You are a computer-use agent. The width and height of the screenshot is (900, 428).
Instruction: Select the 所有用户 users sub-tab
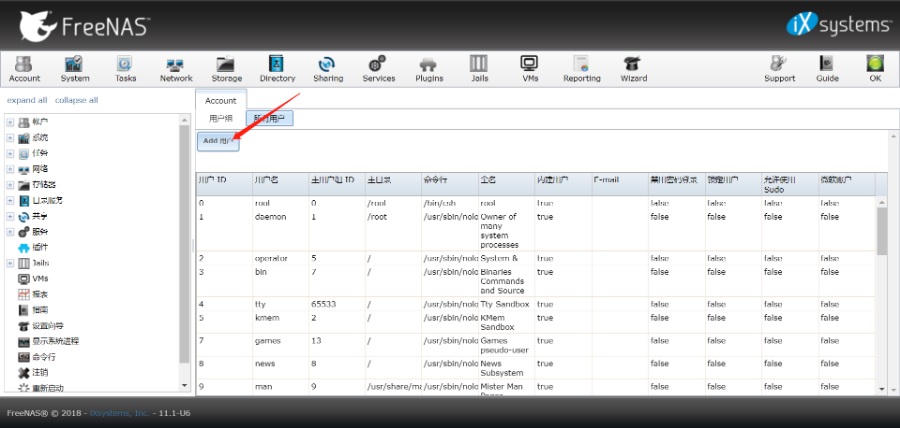point(269,119)
